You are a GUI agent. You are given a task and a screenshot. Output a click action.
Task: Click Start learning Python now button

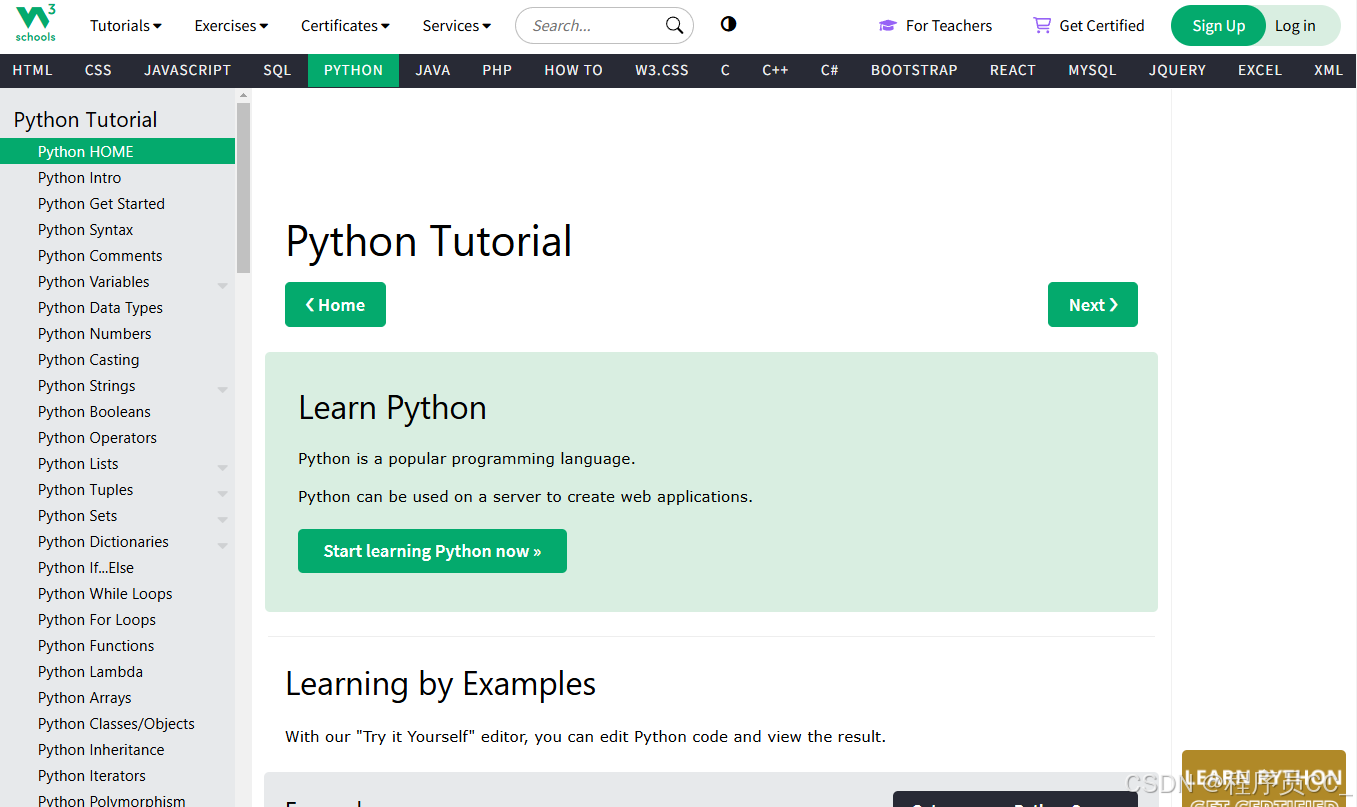[432, 551]
